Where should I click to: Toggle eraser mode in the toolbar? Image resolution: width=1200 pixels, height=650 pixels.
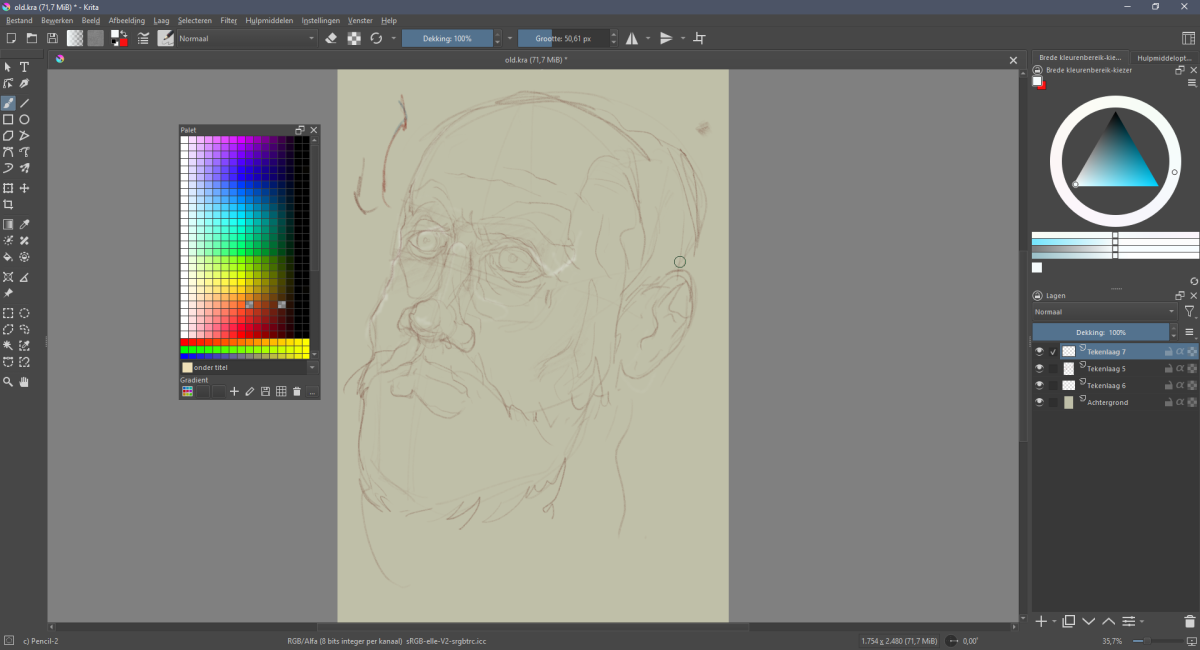click(333, 38)
